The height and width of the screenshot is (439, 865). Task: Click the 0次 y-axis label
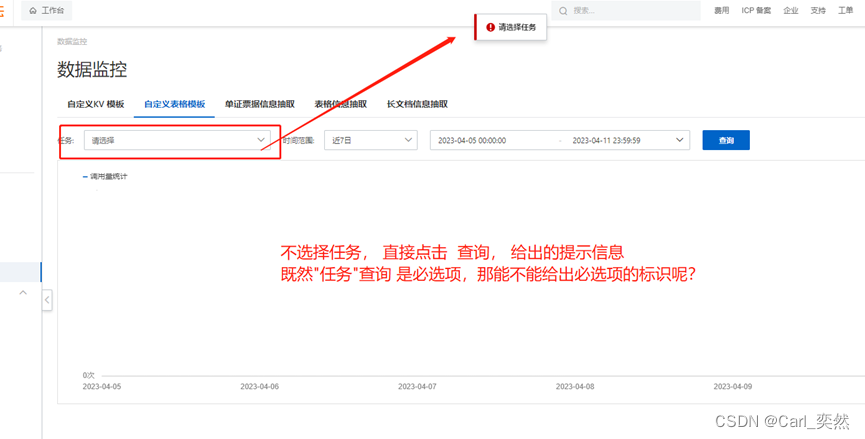coord(89,375)
